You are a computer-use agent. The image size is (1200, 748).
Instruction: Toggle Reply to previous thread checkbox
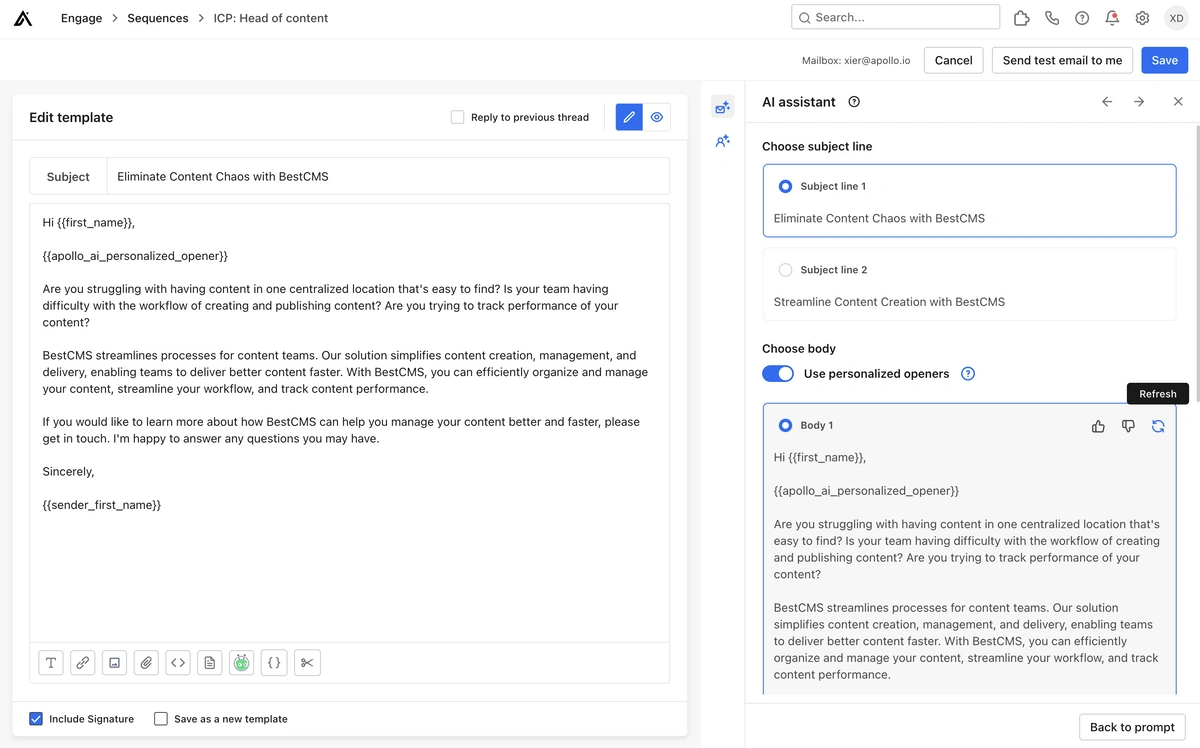coord(458,117)
